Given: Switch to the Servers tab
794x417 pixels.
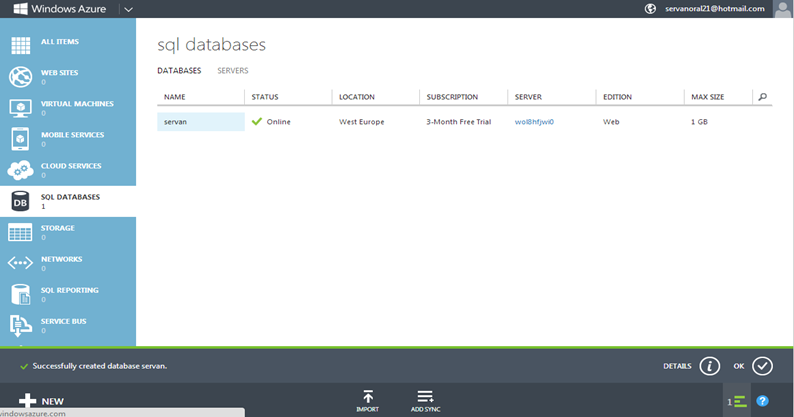Looking at the screenshot, I should click(233, 70).
